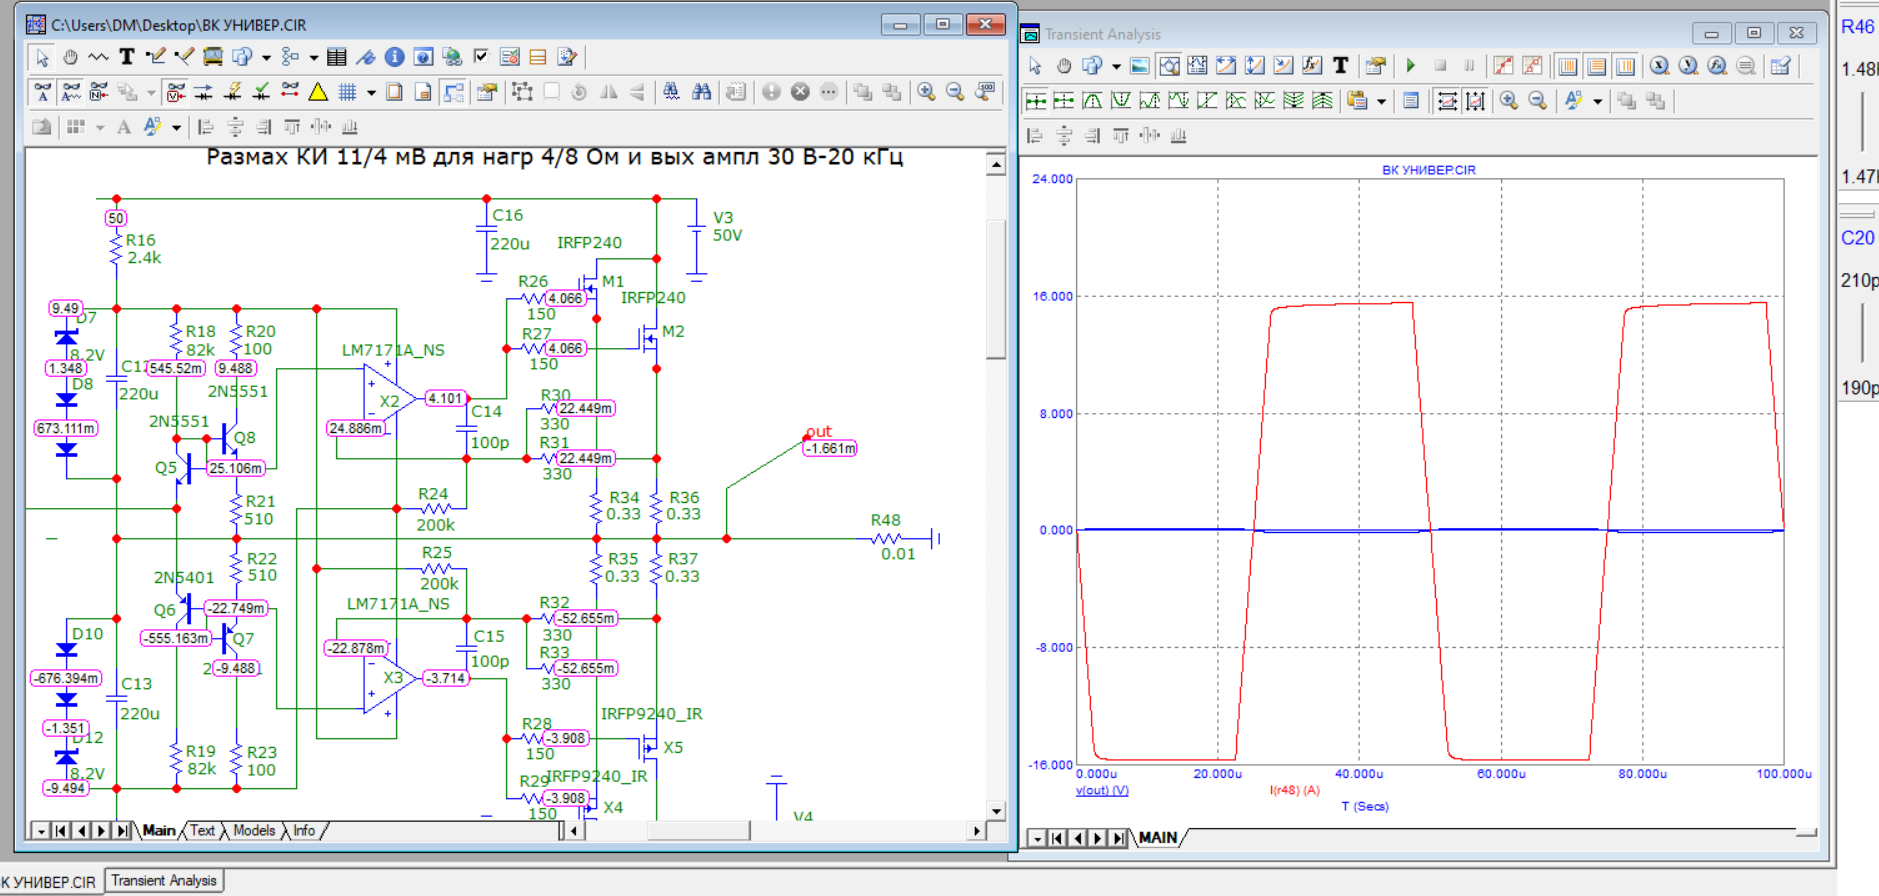Viewport: 1879px width, 896px height.
Task: Click the bold T text icon in Transient Analysis
Action: (x=1340, y=66)
